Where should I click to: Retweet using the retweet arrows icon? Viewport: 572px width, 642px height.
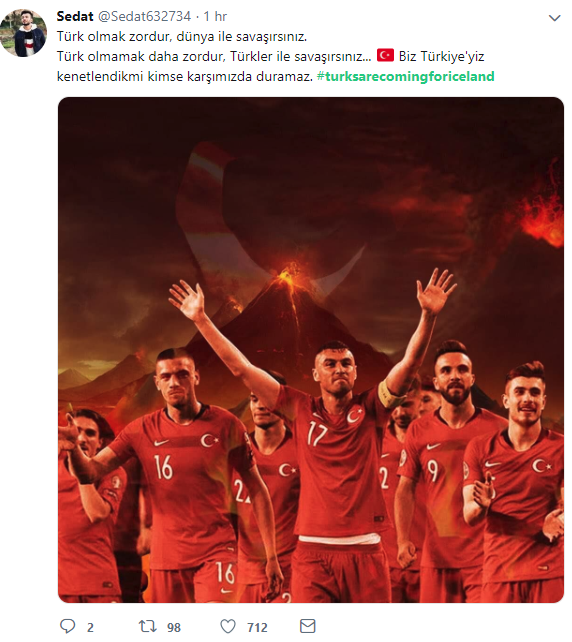pyautogui.click(x=147, y=626)
